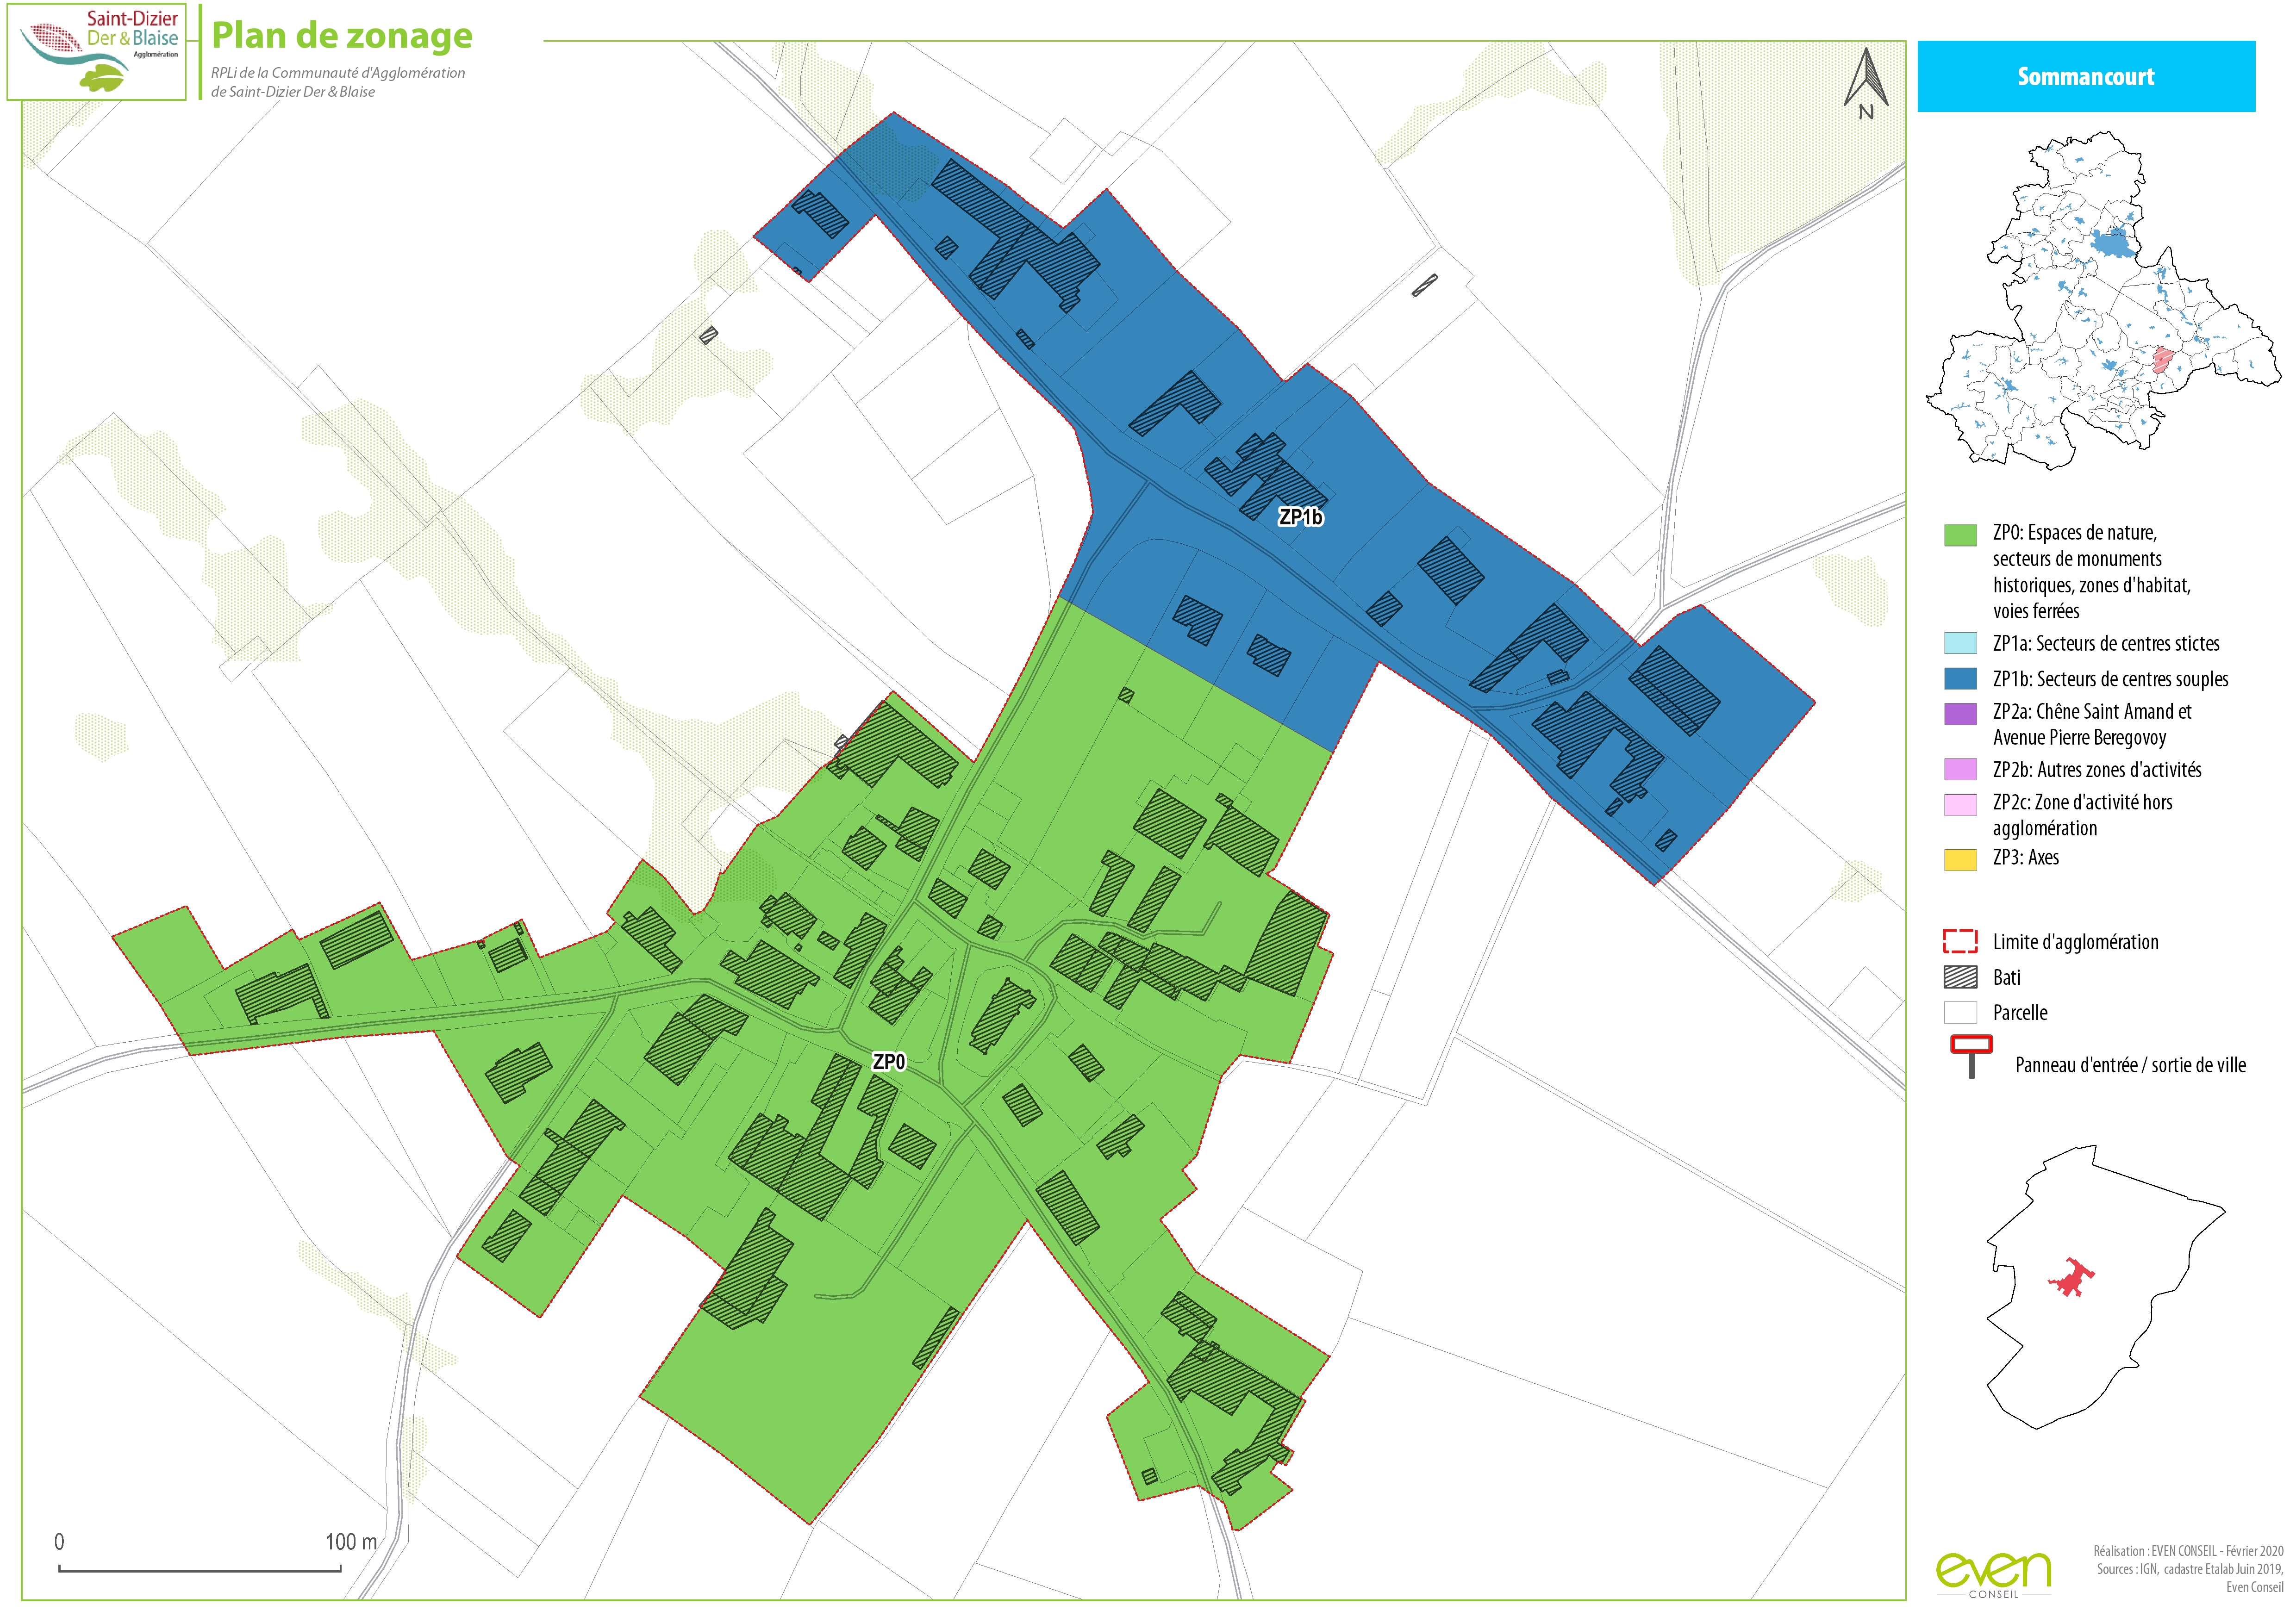This screenshot has width=2296, height=1623.
Task: Click the 'Réalisation : EVEN CONSEIL' credit text
Action: (2188, 1551)
